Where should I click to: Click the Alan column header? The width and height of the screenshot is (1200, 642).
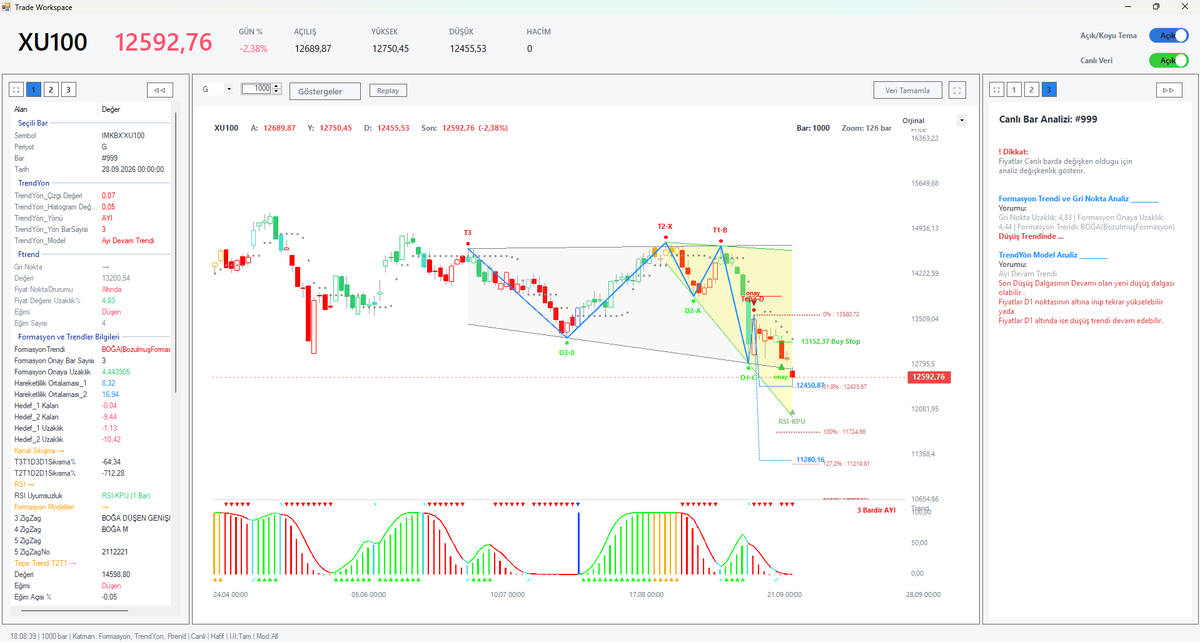point(54,109)
